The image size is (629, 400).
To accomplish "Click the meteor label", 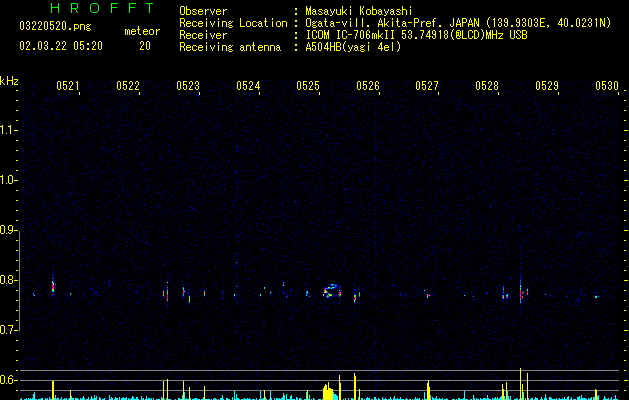I will tap(142, 31).
